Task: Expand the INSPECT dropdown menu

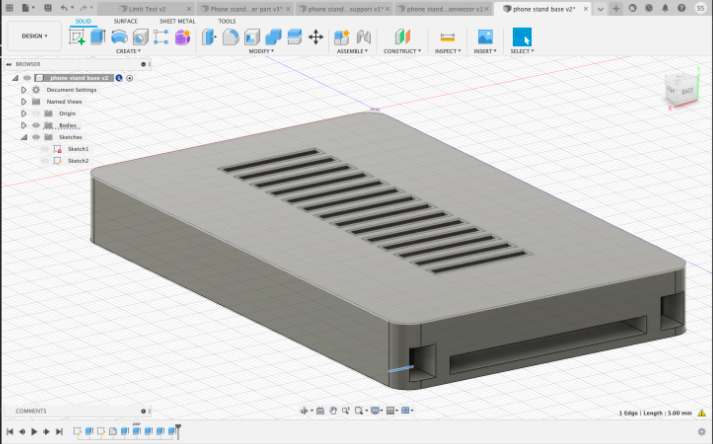Action: (448, 51)
